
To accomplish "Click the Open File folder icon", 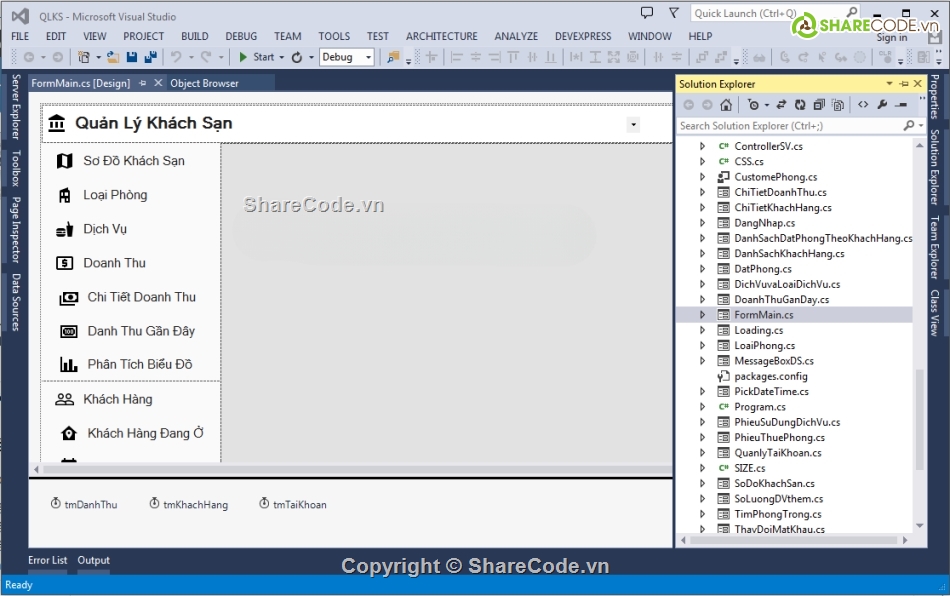I will (113, 57).
